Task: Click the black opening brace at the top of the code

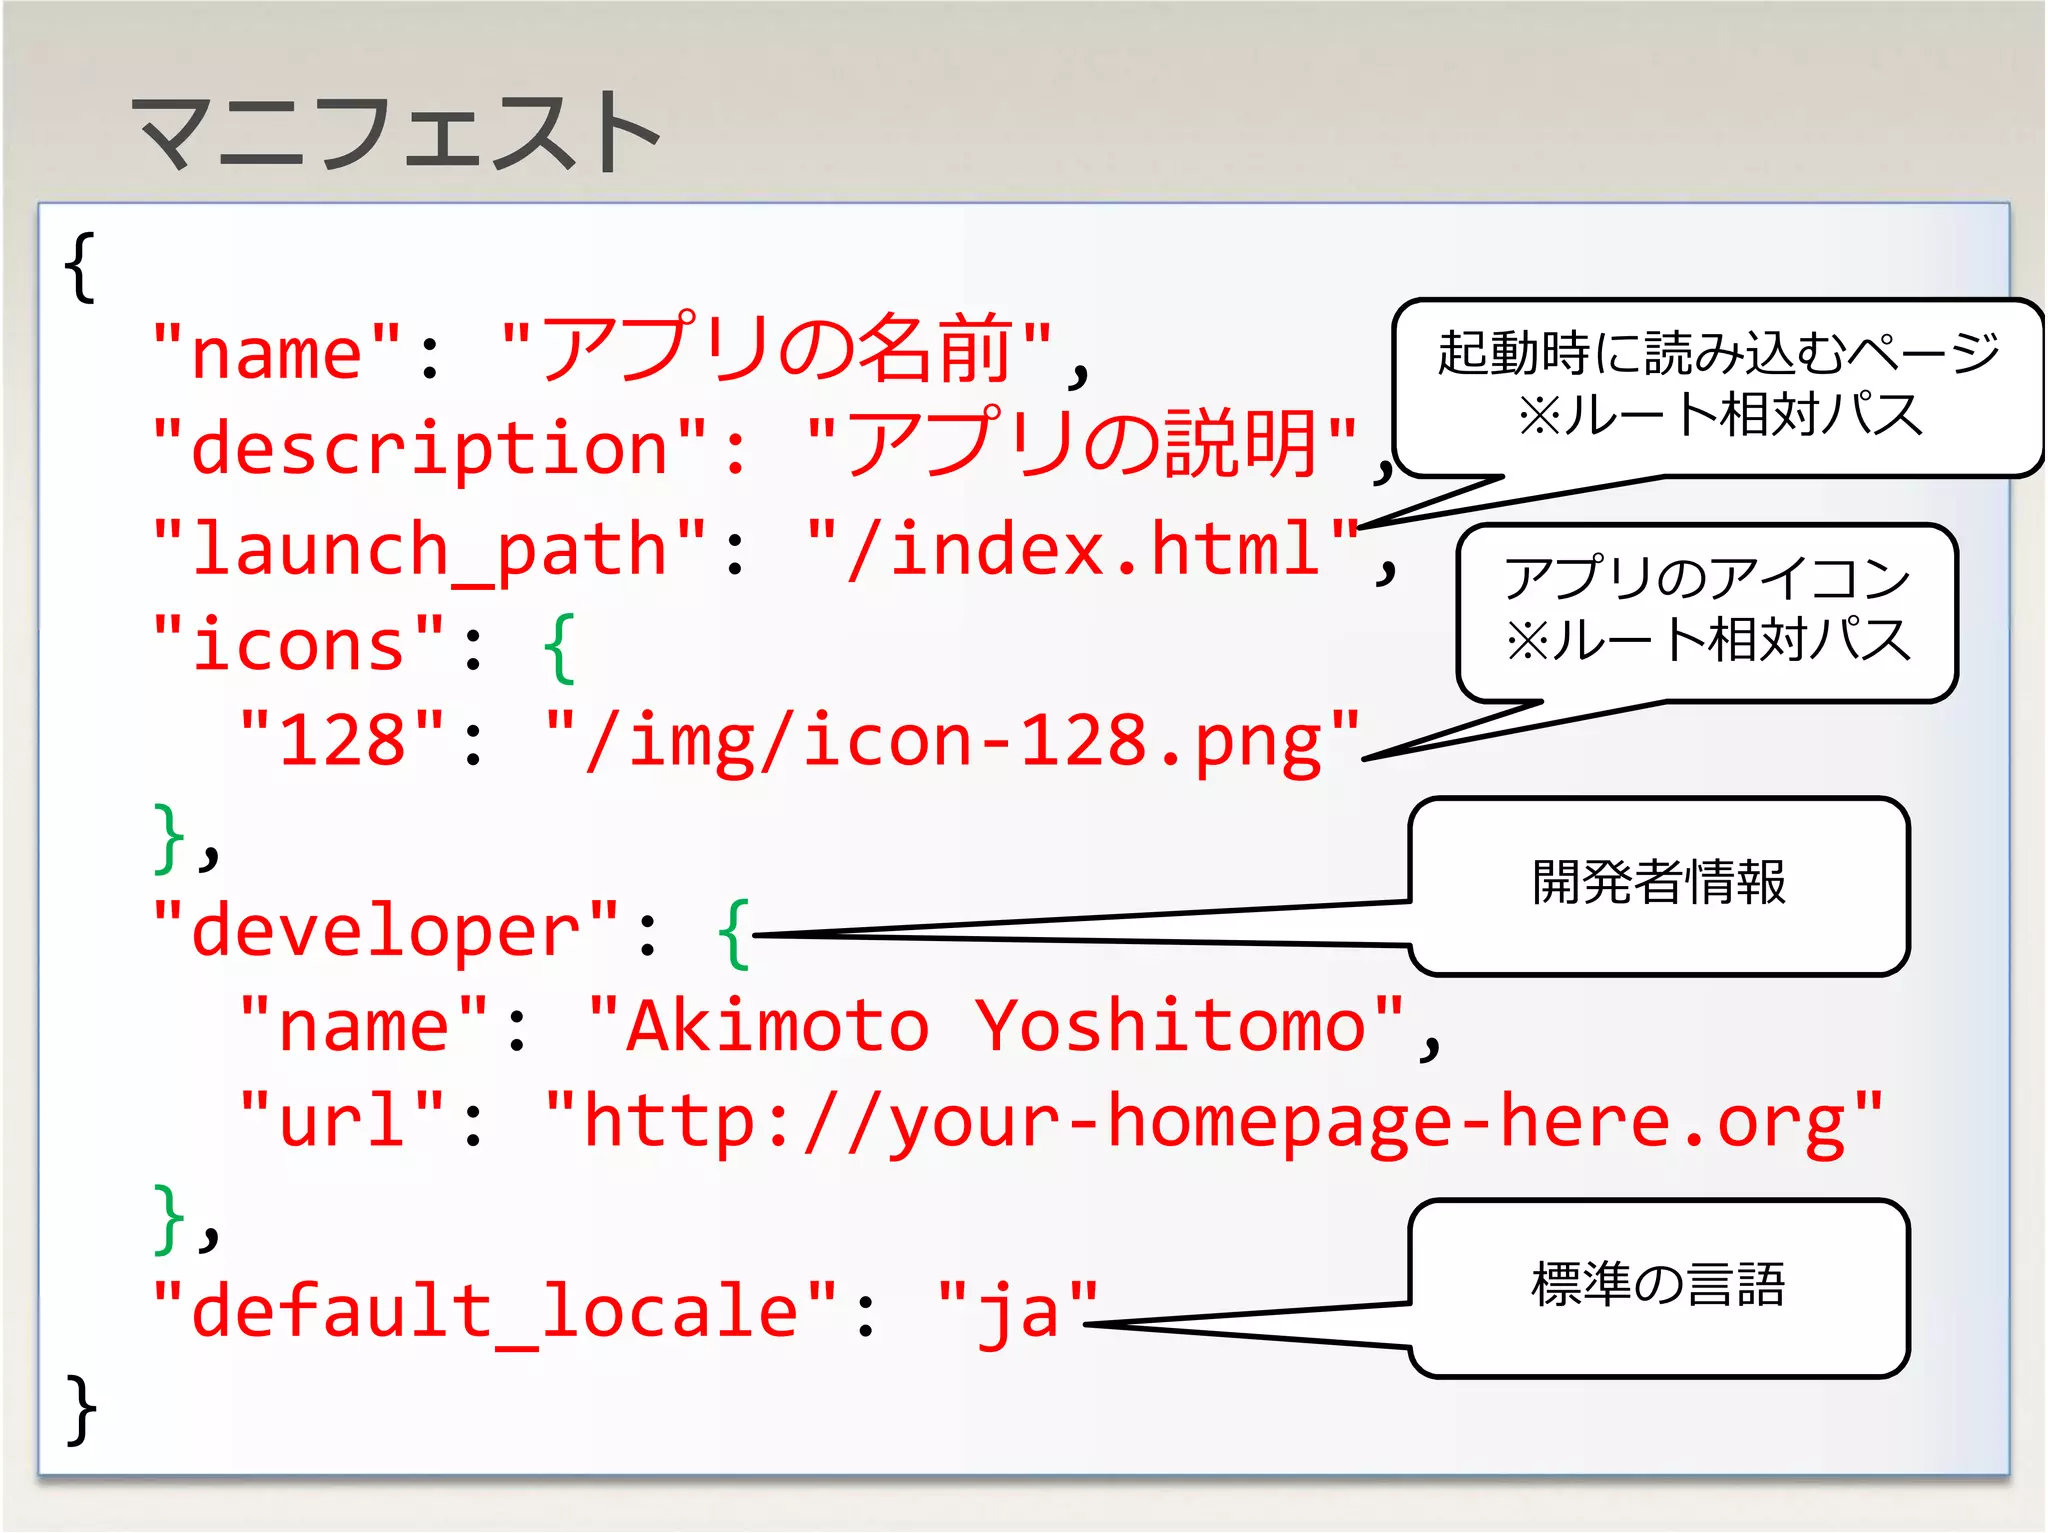Action: (x=80, y=267)
